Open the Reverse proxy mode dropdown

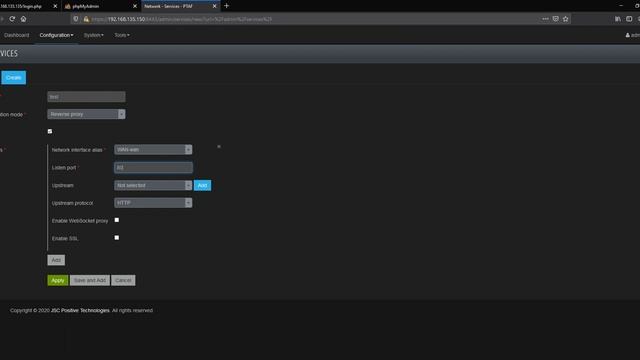coord(86,114)
